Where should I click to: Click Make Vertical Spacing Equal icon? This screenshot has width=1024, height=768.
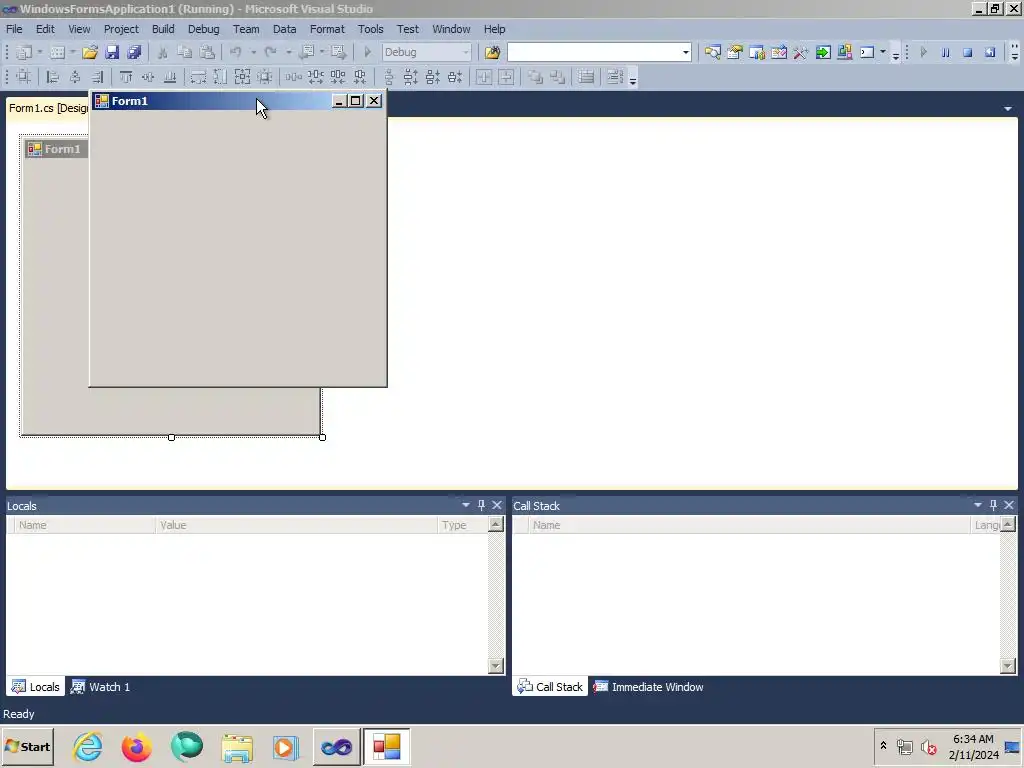pos(389,77)
